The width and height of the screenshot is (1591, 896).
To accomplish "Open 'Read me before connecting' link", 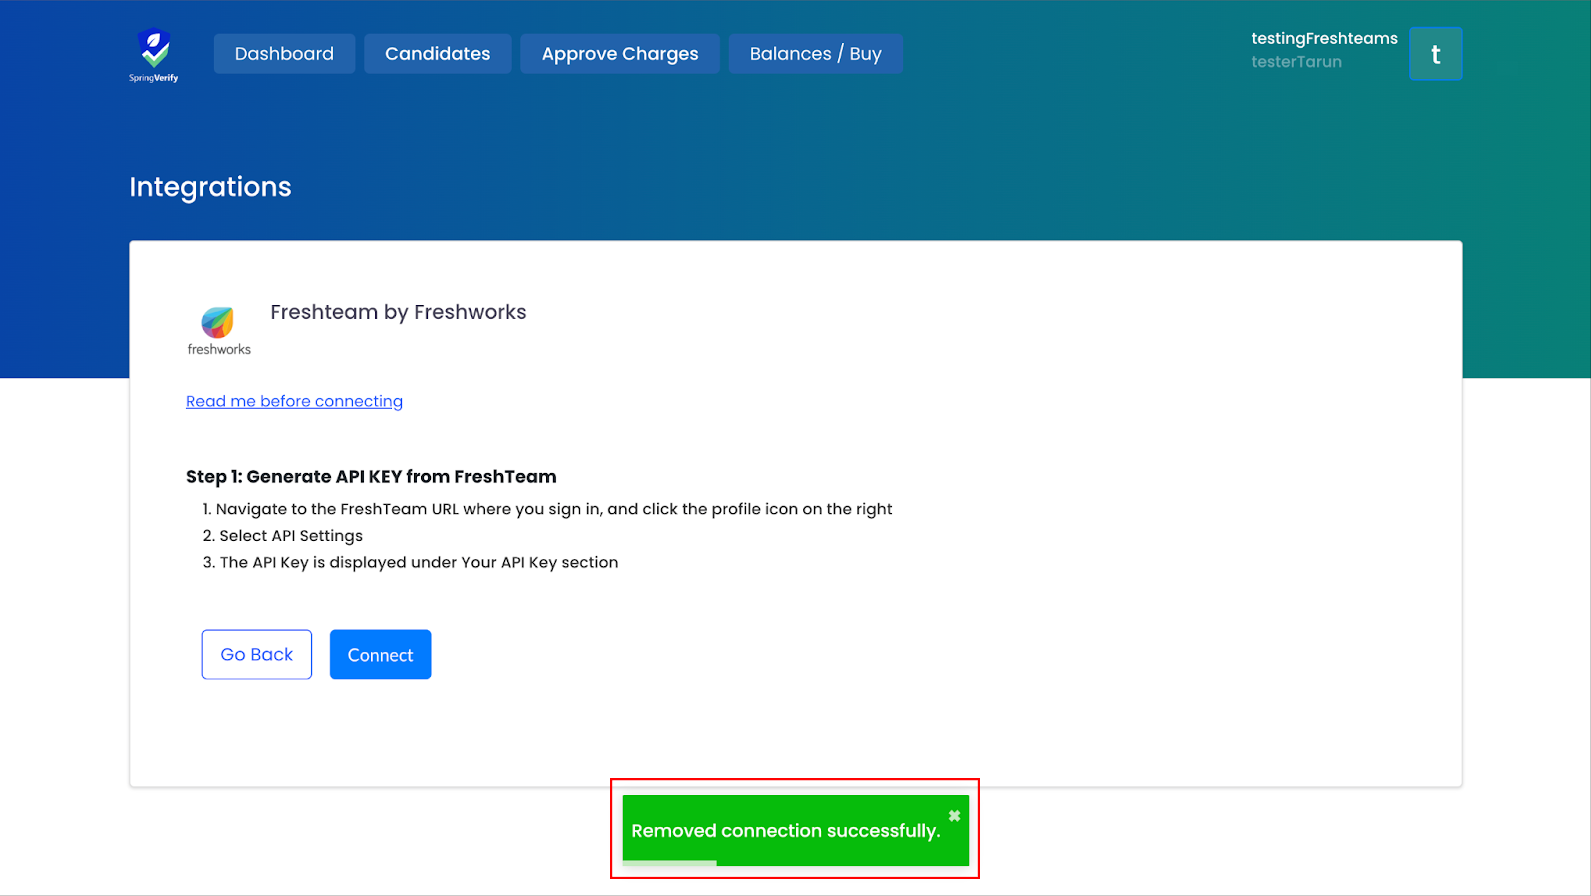I will [294, 401].
